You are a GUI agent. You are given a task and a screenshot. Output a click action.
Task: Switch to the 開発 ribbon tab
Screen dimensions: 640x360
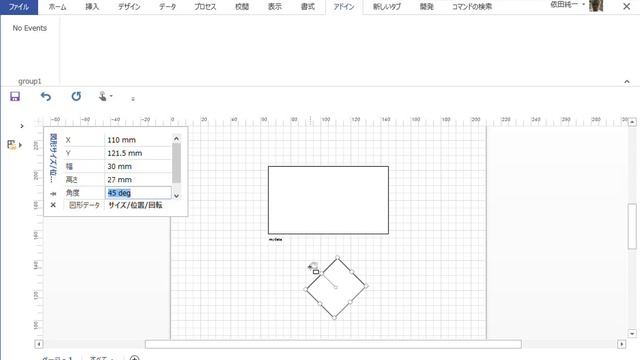[427, 7]
